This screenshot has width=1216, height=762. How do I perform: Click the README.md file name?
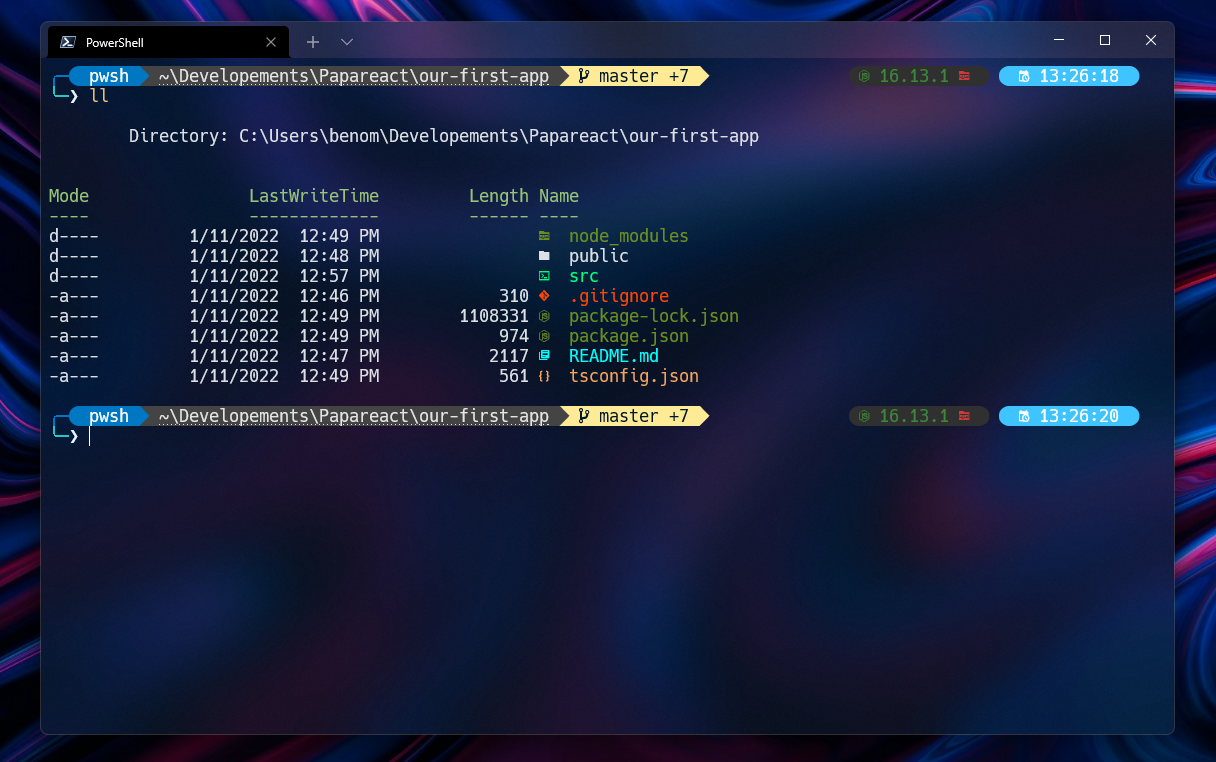coord(614,356)
